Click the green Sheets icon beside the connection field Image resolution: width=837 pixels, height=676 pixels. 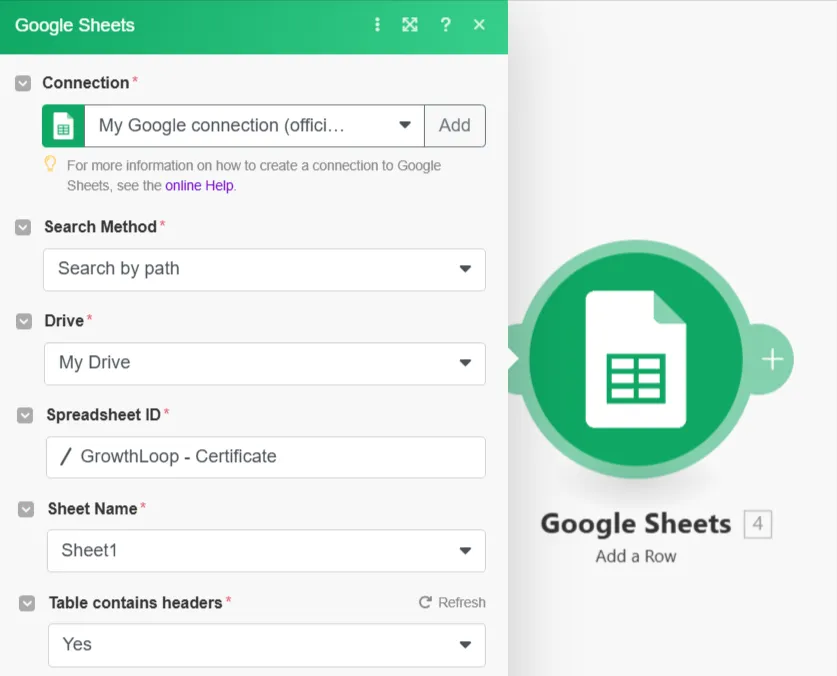click(x=64, y=126)
